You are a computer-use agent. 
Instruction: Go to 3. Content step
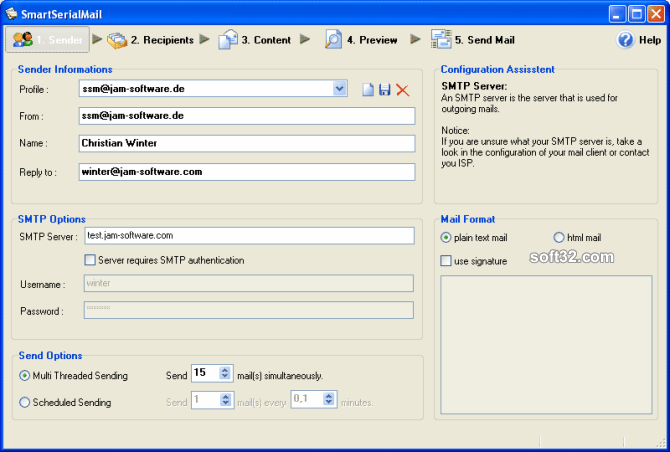[255, 40]
